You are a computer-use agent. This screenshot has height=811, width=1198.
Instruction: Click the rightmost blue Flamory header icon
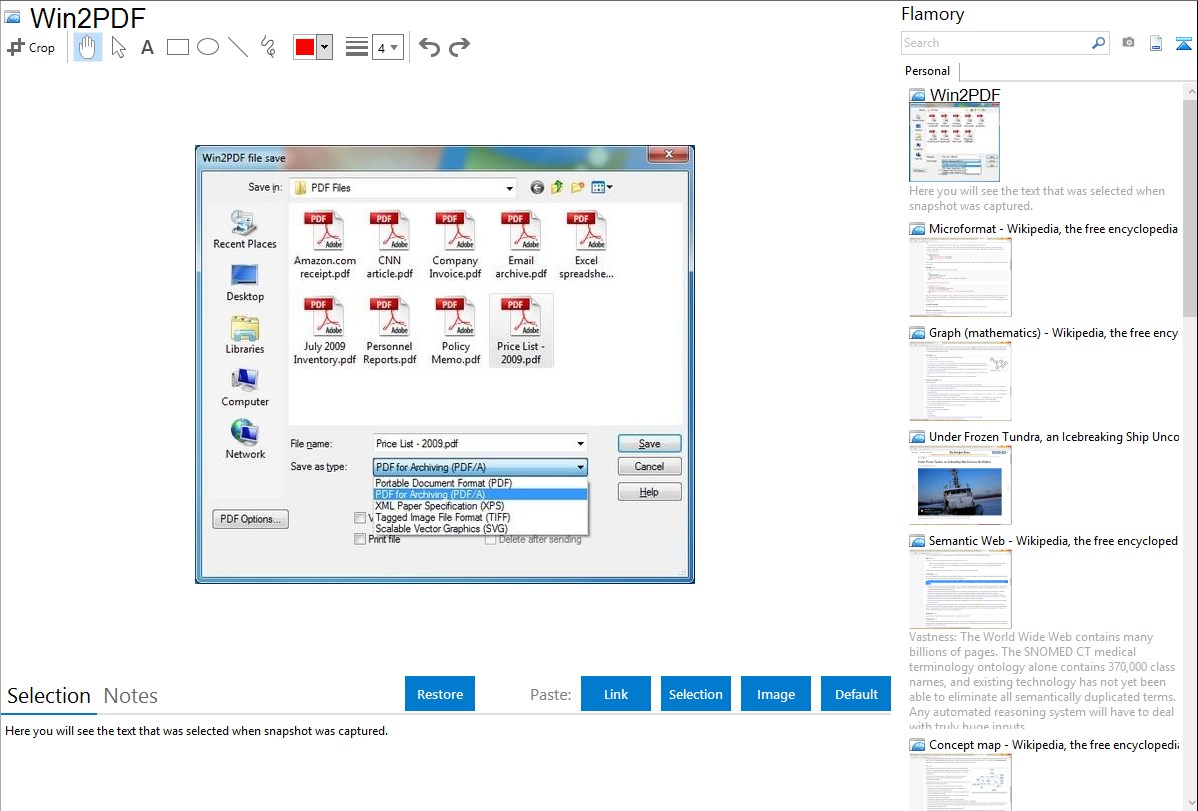tap(1183, 44)
